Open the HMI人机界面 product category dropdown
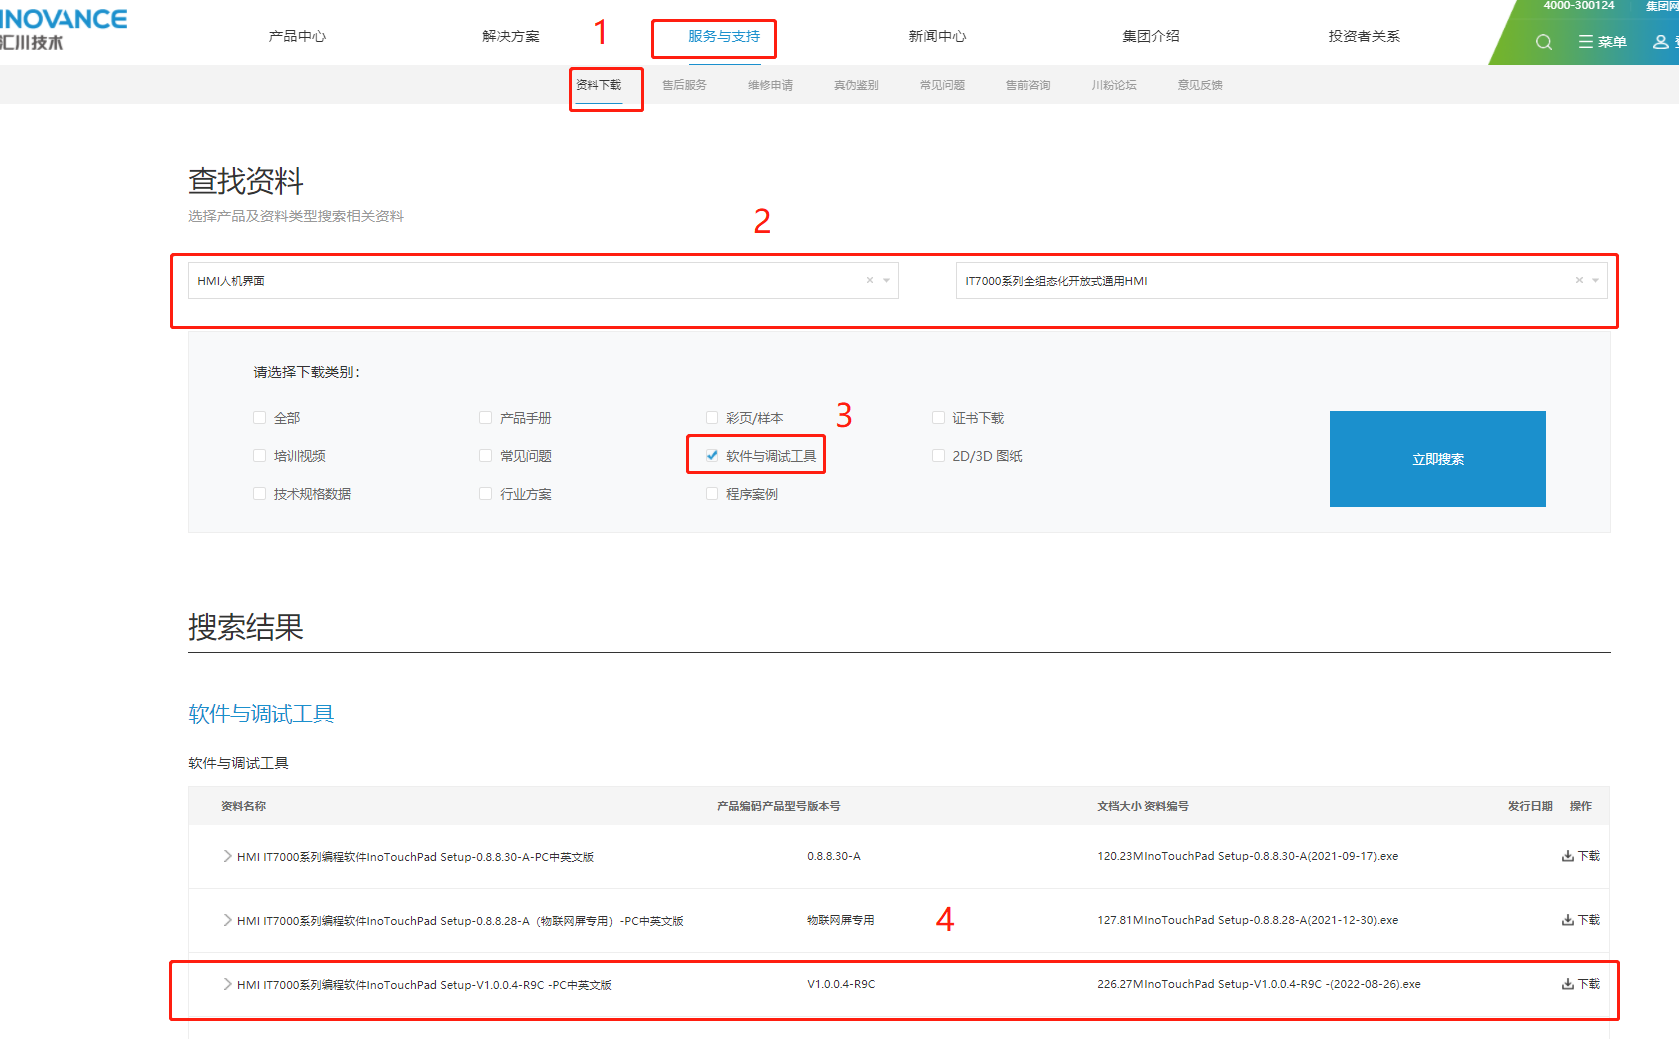The width and height of the screenshot is (1679, 1039). point(543,281)
